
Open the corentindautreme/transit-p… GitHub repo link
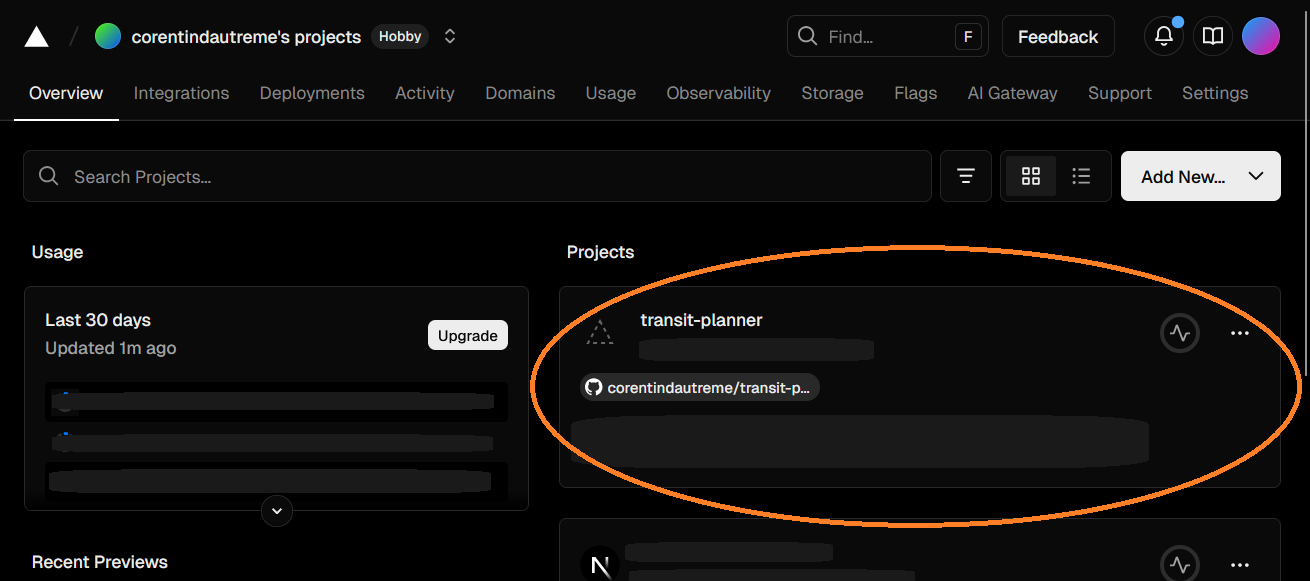pos(700,388)
